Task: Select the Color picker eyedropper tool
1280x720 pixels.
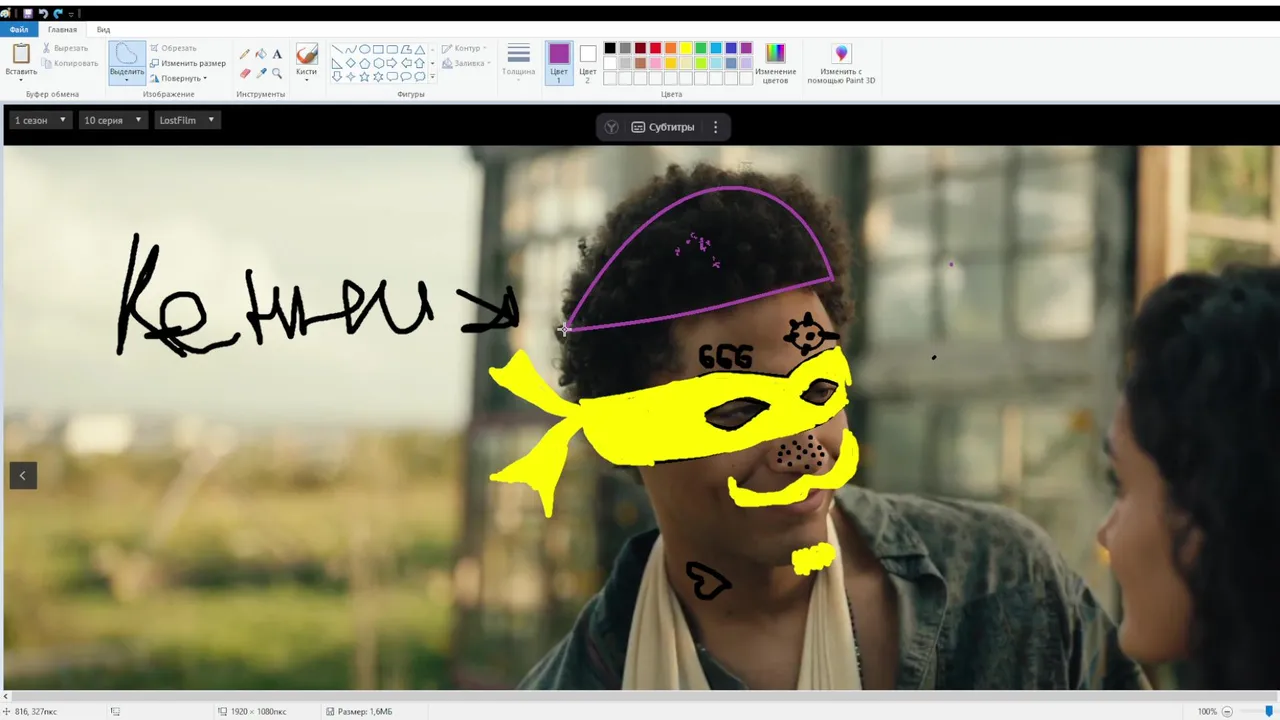Action: (x=261, y=73)
